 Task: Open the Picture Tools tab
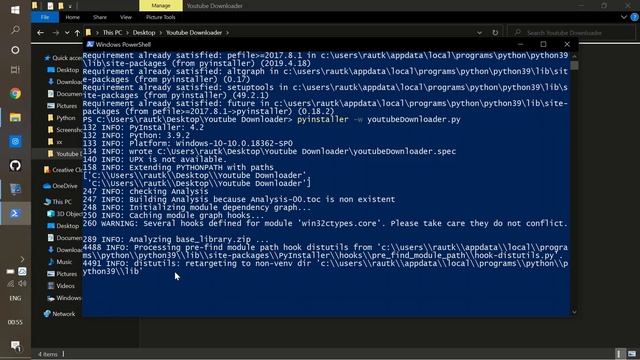point(160,17)
